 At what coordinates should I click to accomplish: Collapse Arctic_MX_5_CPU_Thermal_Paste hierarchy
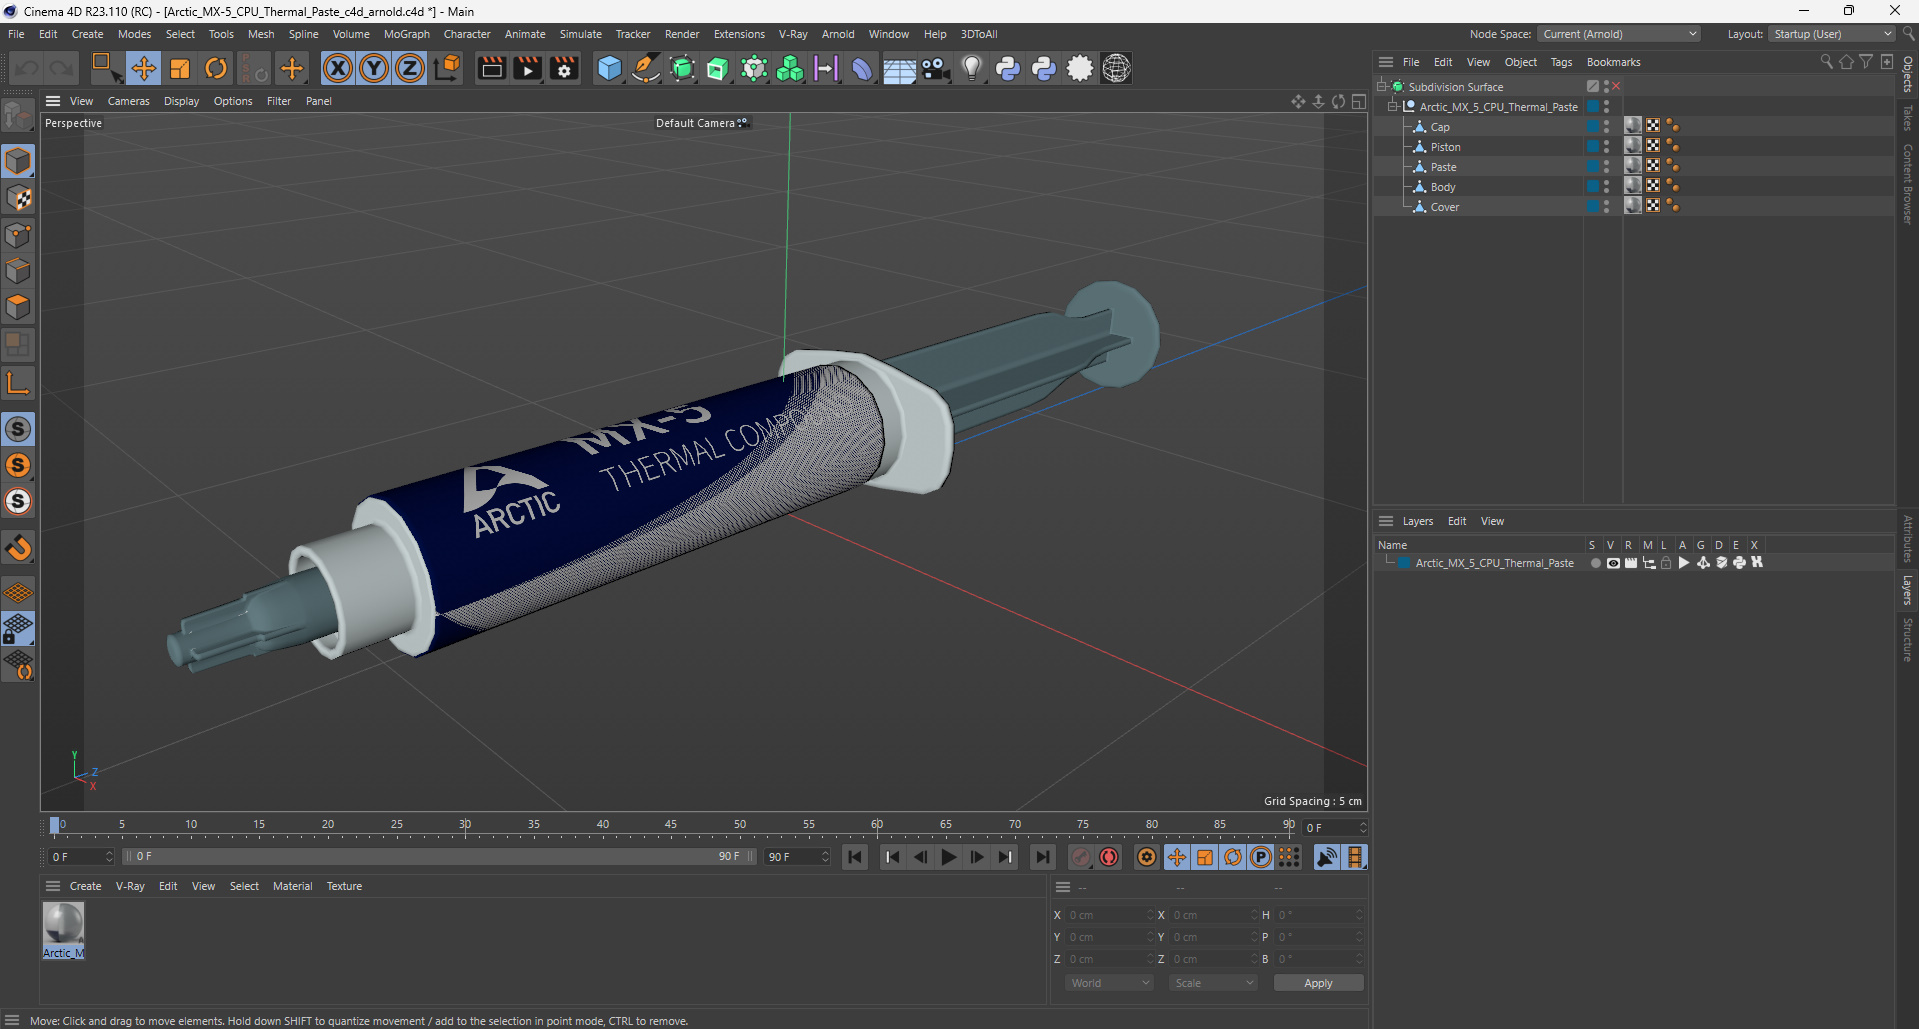point(1393,106)
